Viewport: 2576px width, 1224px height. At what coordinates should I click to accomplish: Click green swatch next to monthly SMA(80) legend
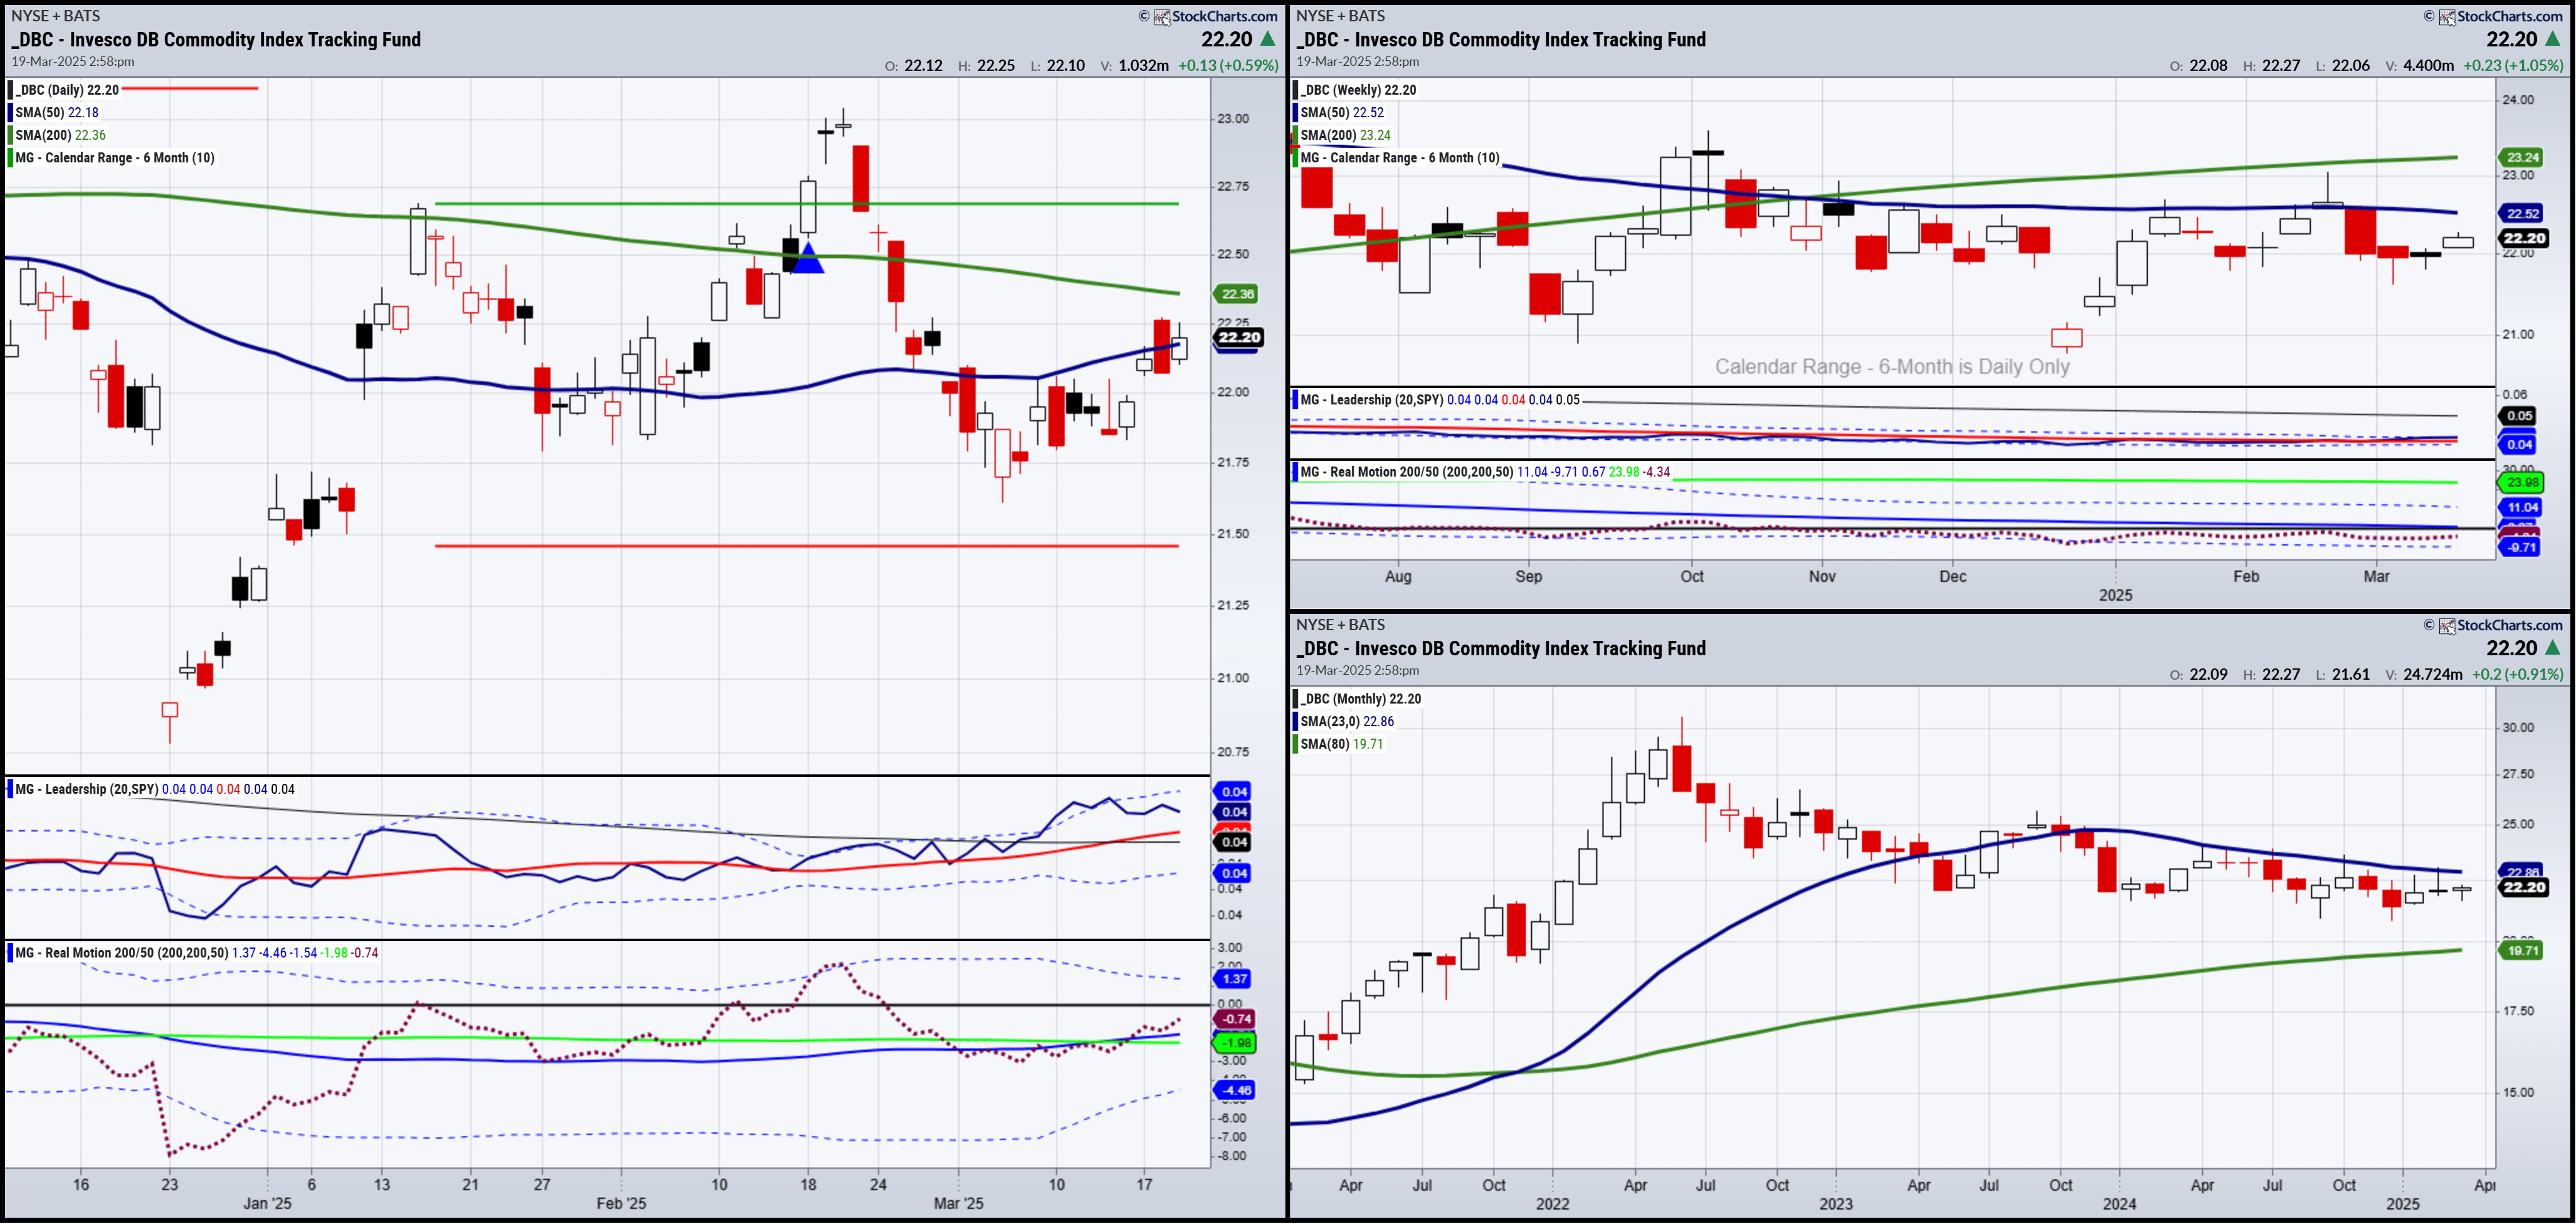[1296, 744]
